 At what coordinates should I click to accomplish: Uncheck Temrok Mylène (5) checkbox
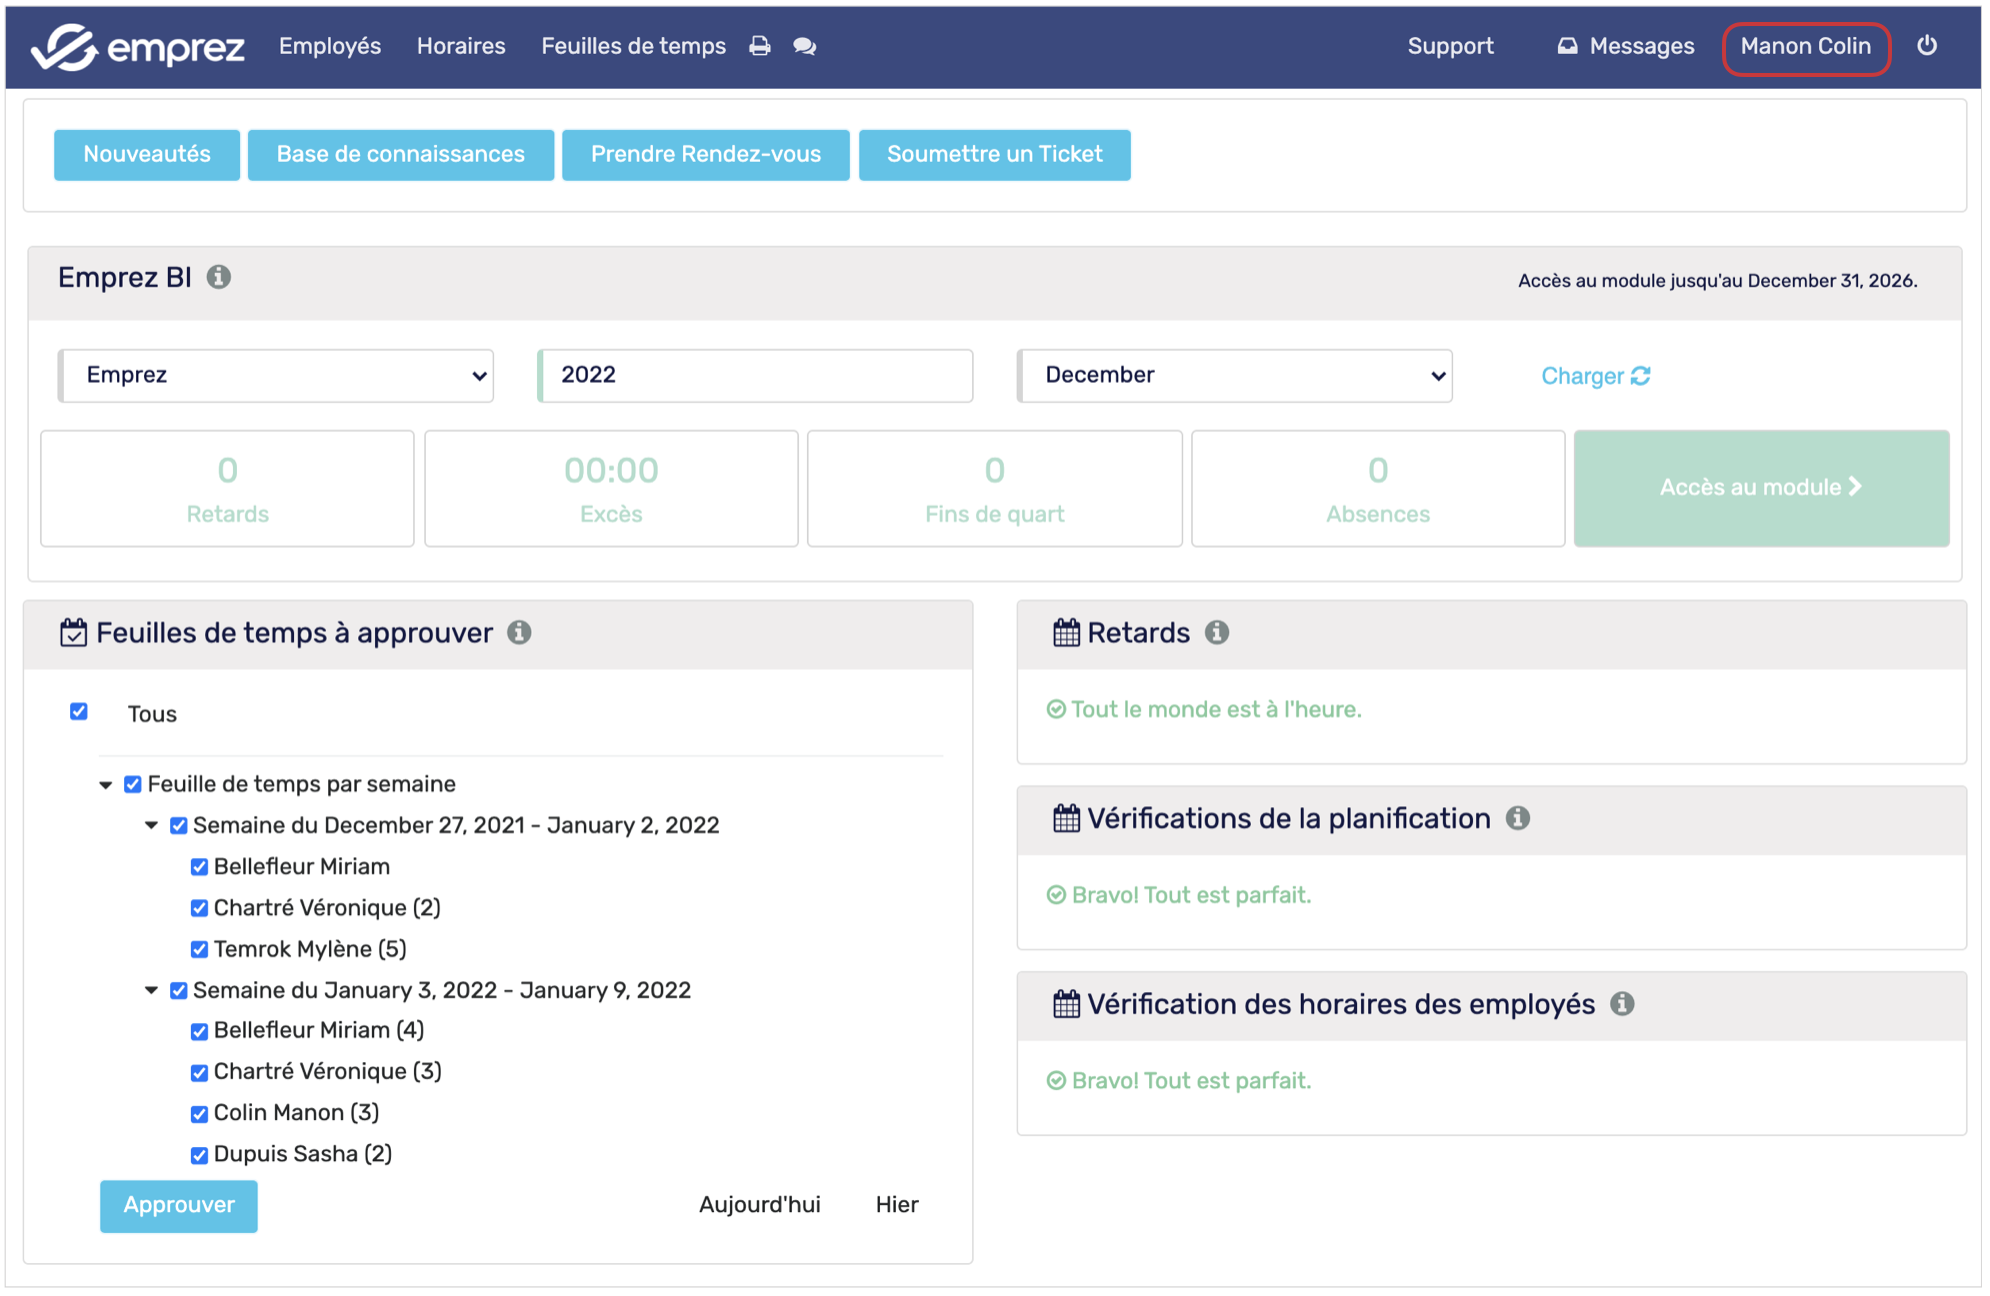coord(199,949)
